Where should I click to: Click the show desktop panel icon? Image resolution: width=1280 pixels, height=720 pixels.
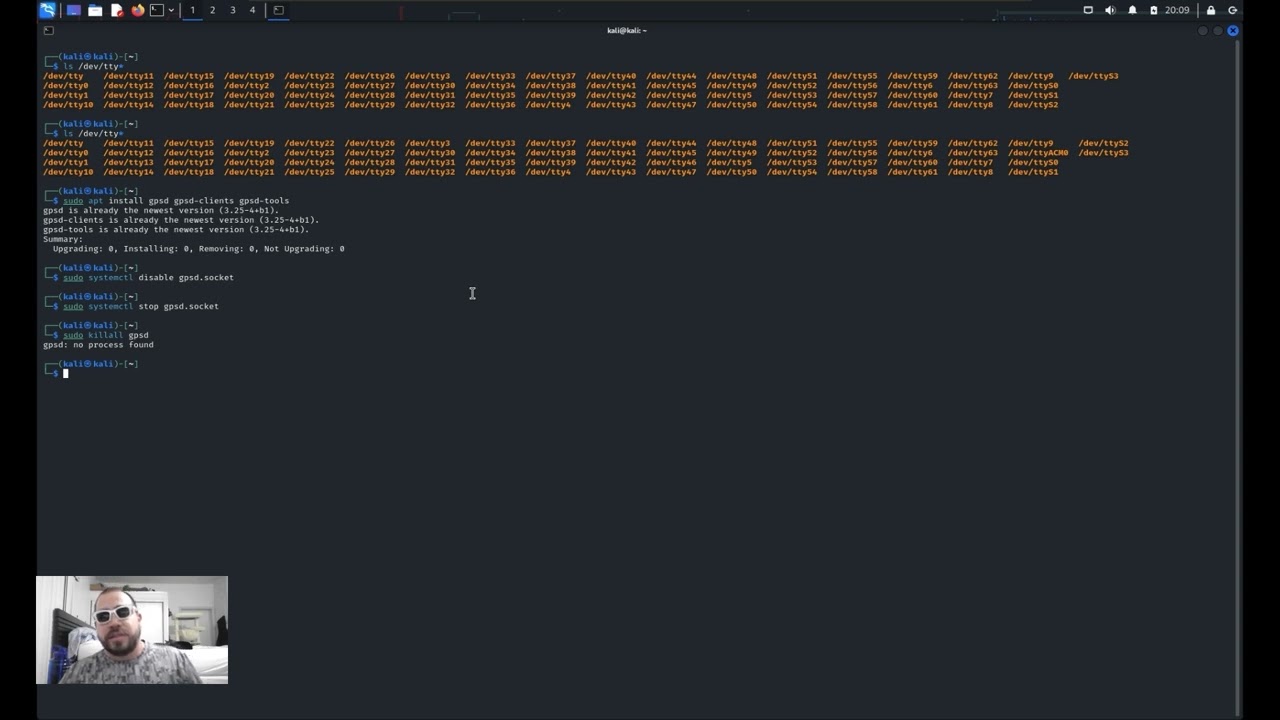[x=73, y=10]
